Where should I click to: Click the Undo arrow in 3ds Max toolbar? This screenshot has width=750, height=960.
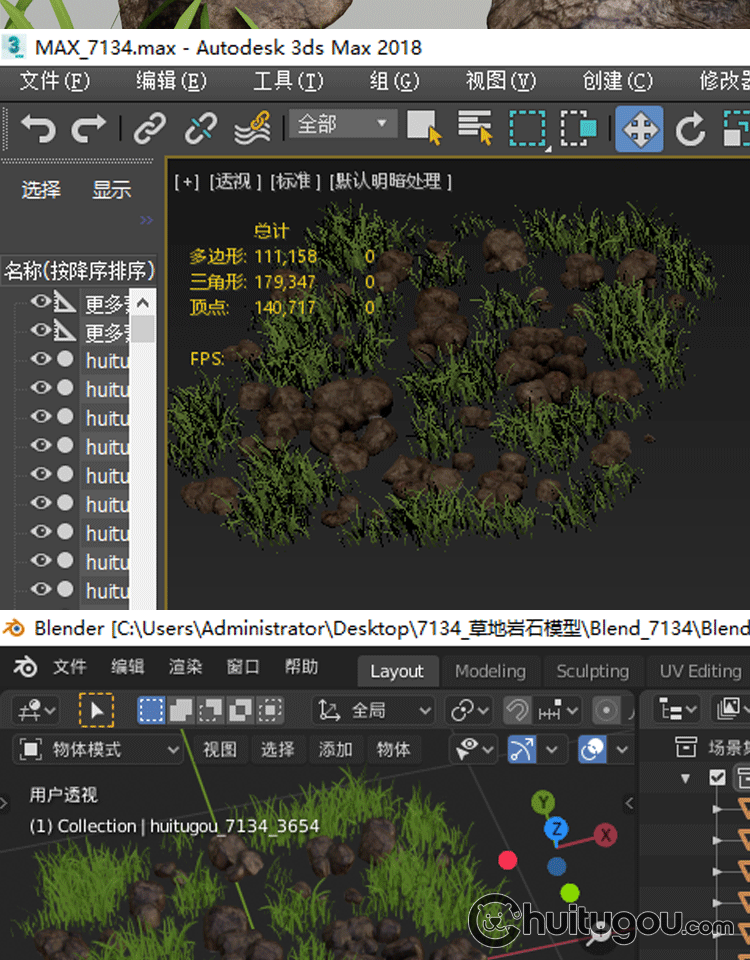[38, 128]
